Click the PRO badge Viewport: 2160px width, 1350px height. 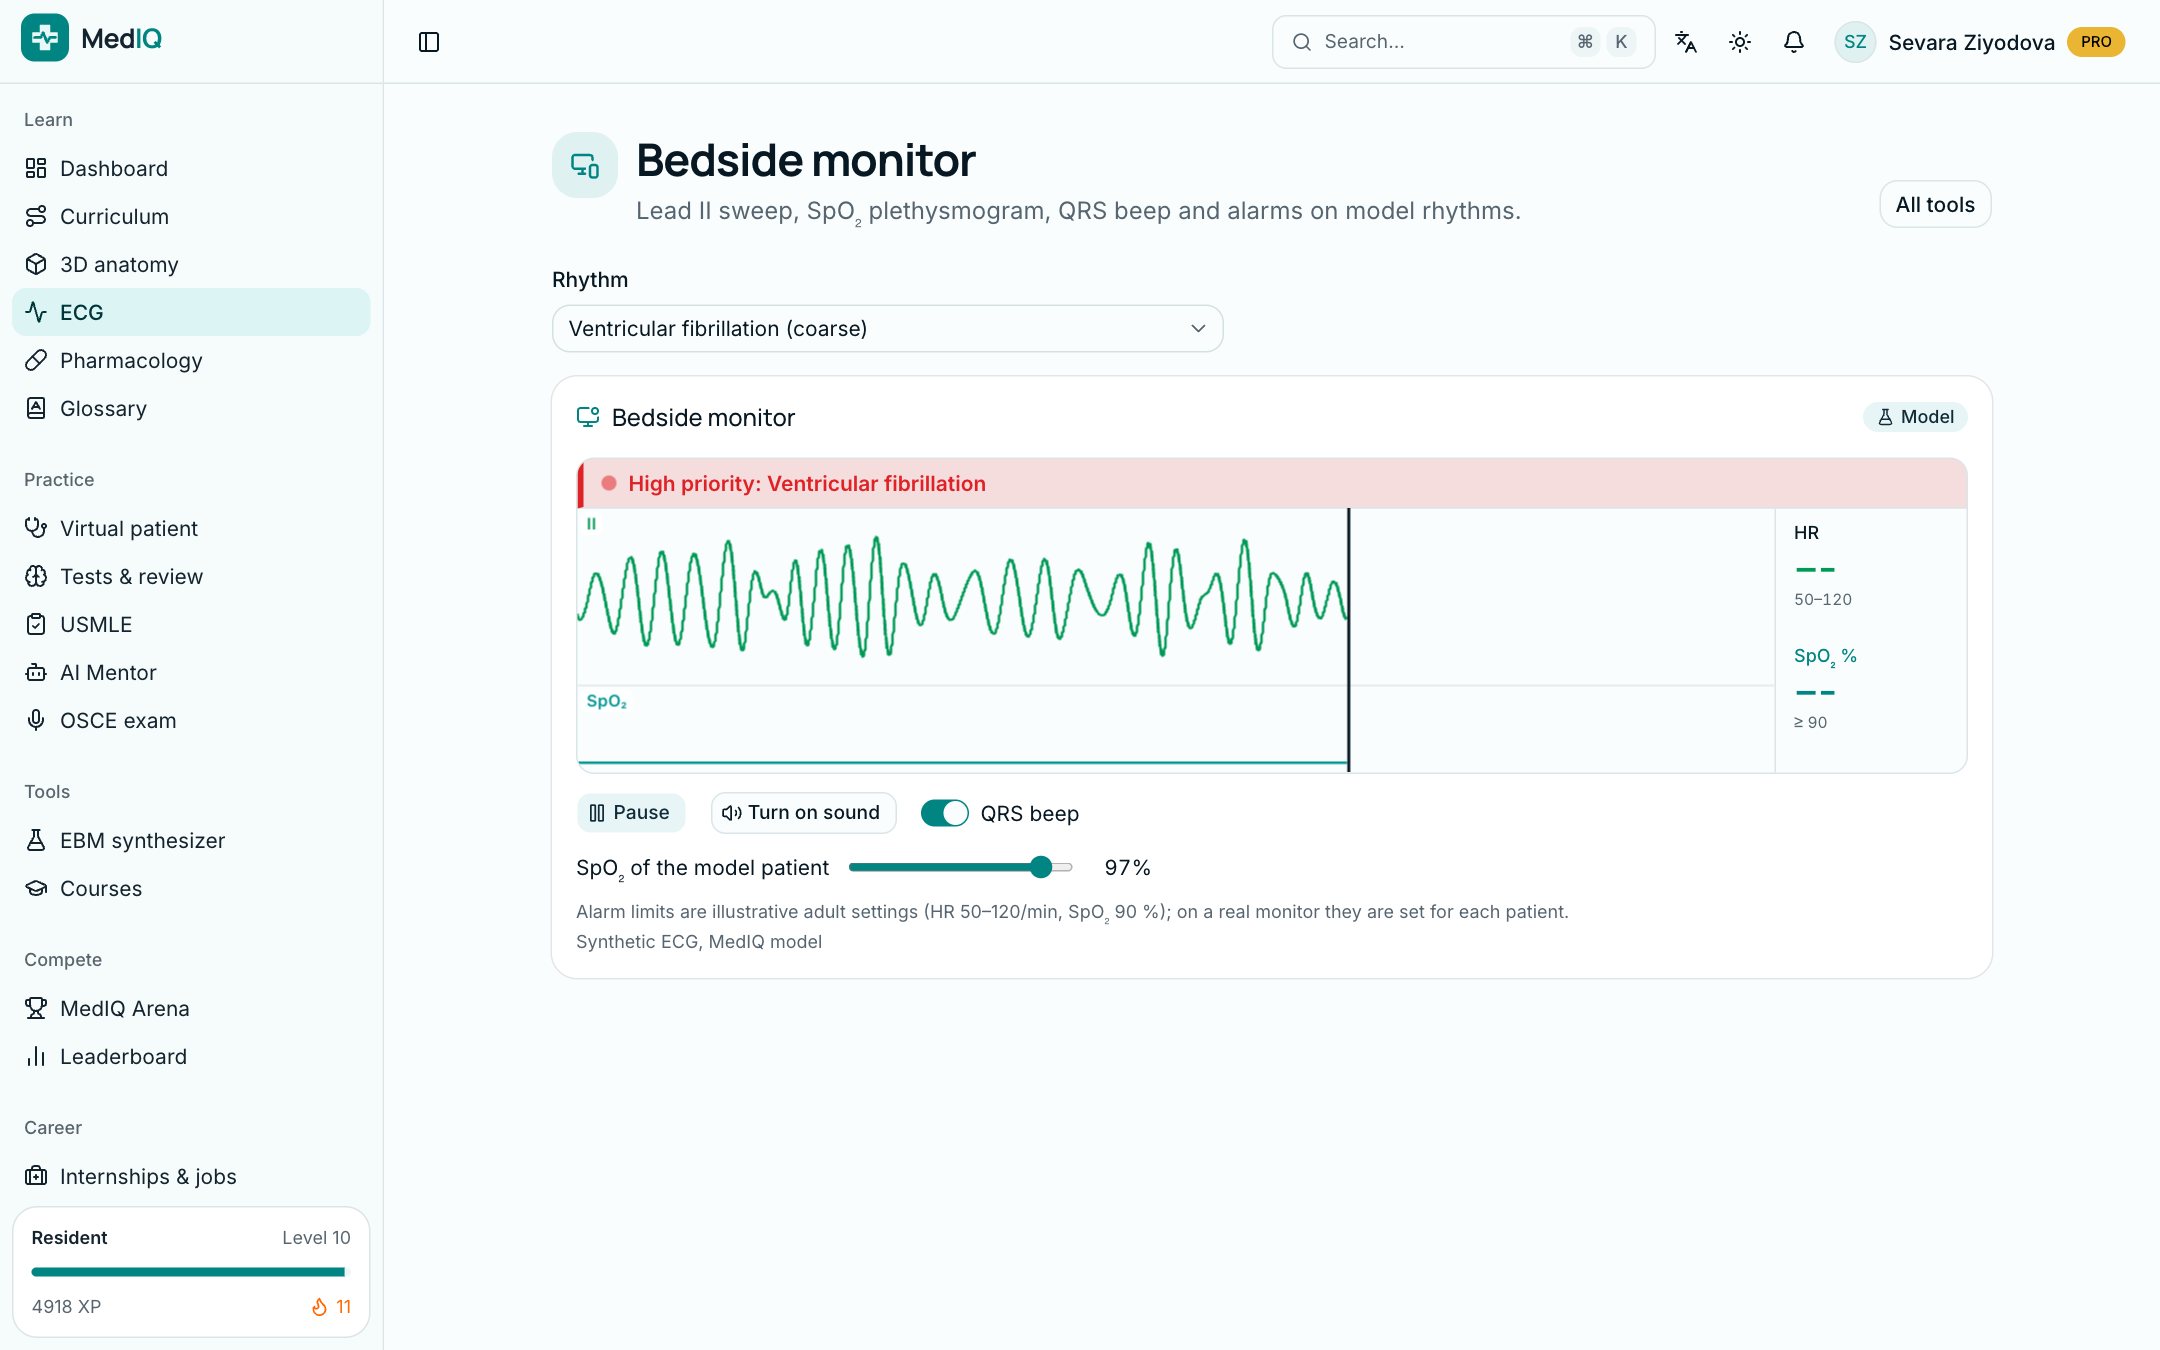click(2096, 42)
